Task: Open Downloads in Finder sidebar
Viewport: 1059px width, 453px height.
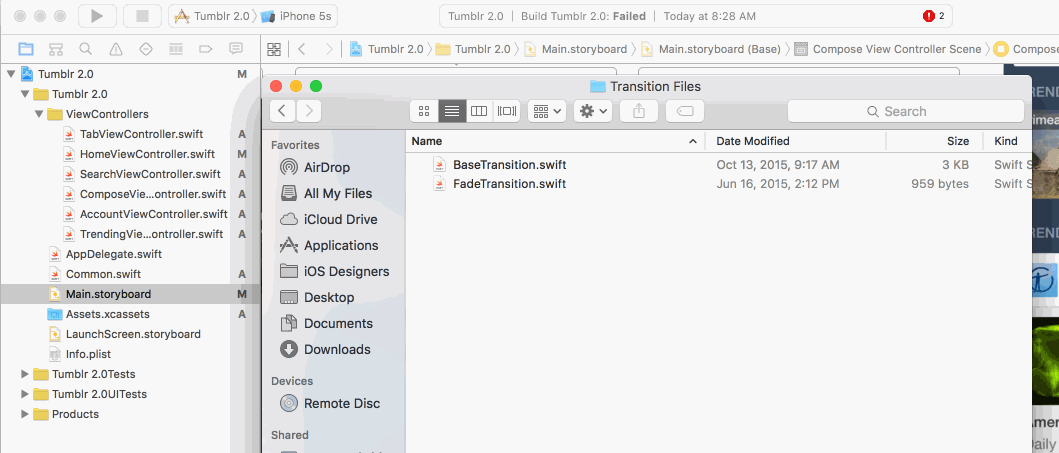Action: (325, 349)
